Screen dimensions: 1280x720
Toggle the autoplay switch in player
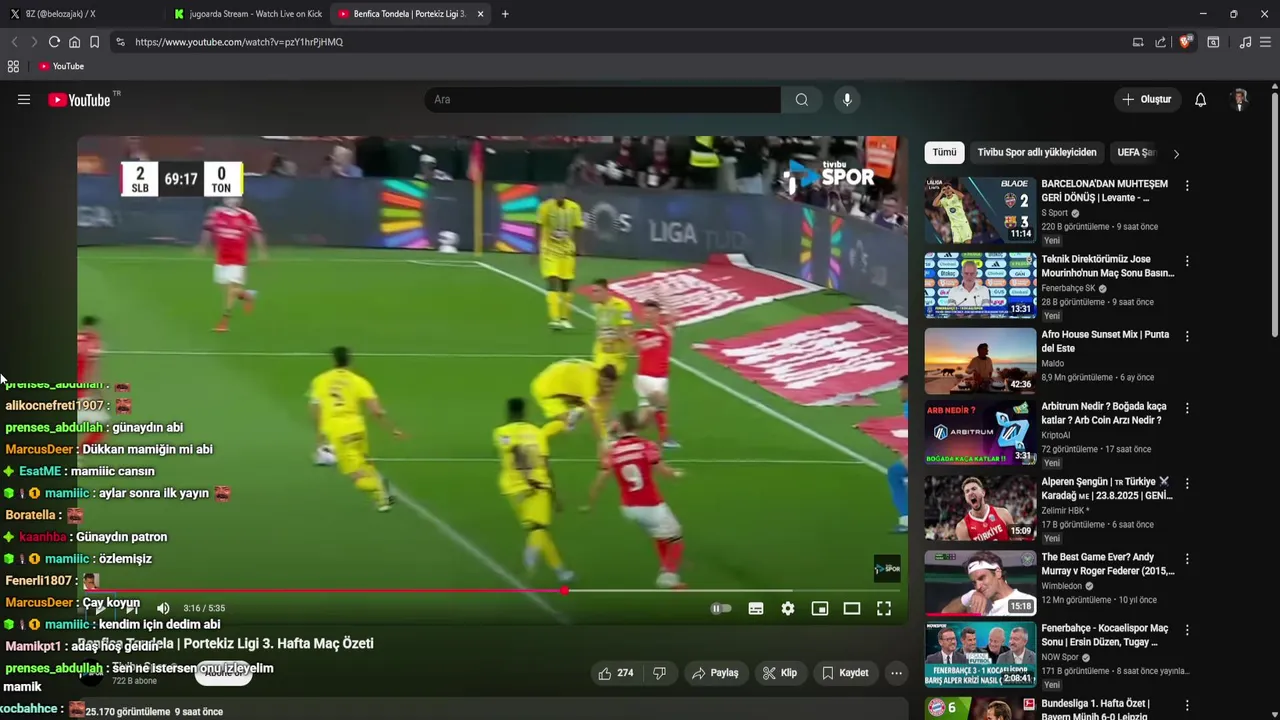[x=721, y=608]
